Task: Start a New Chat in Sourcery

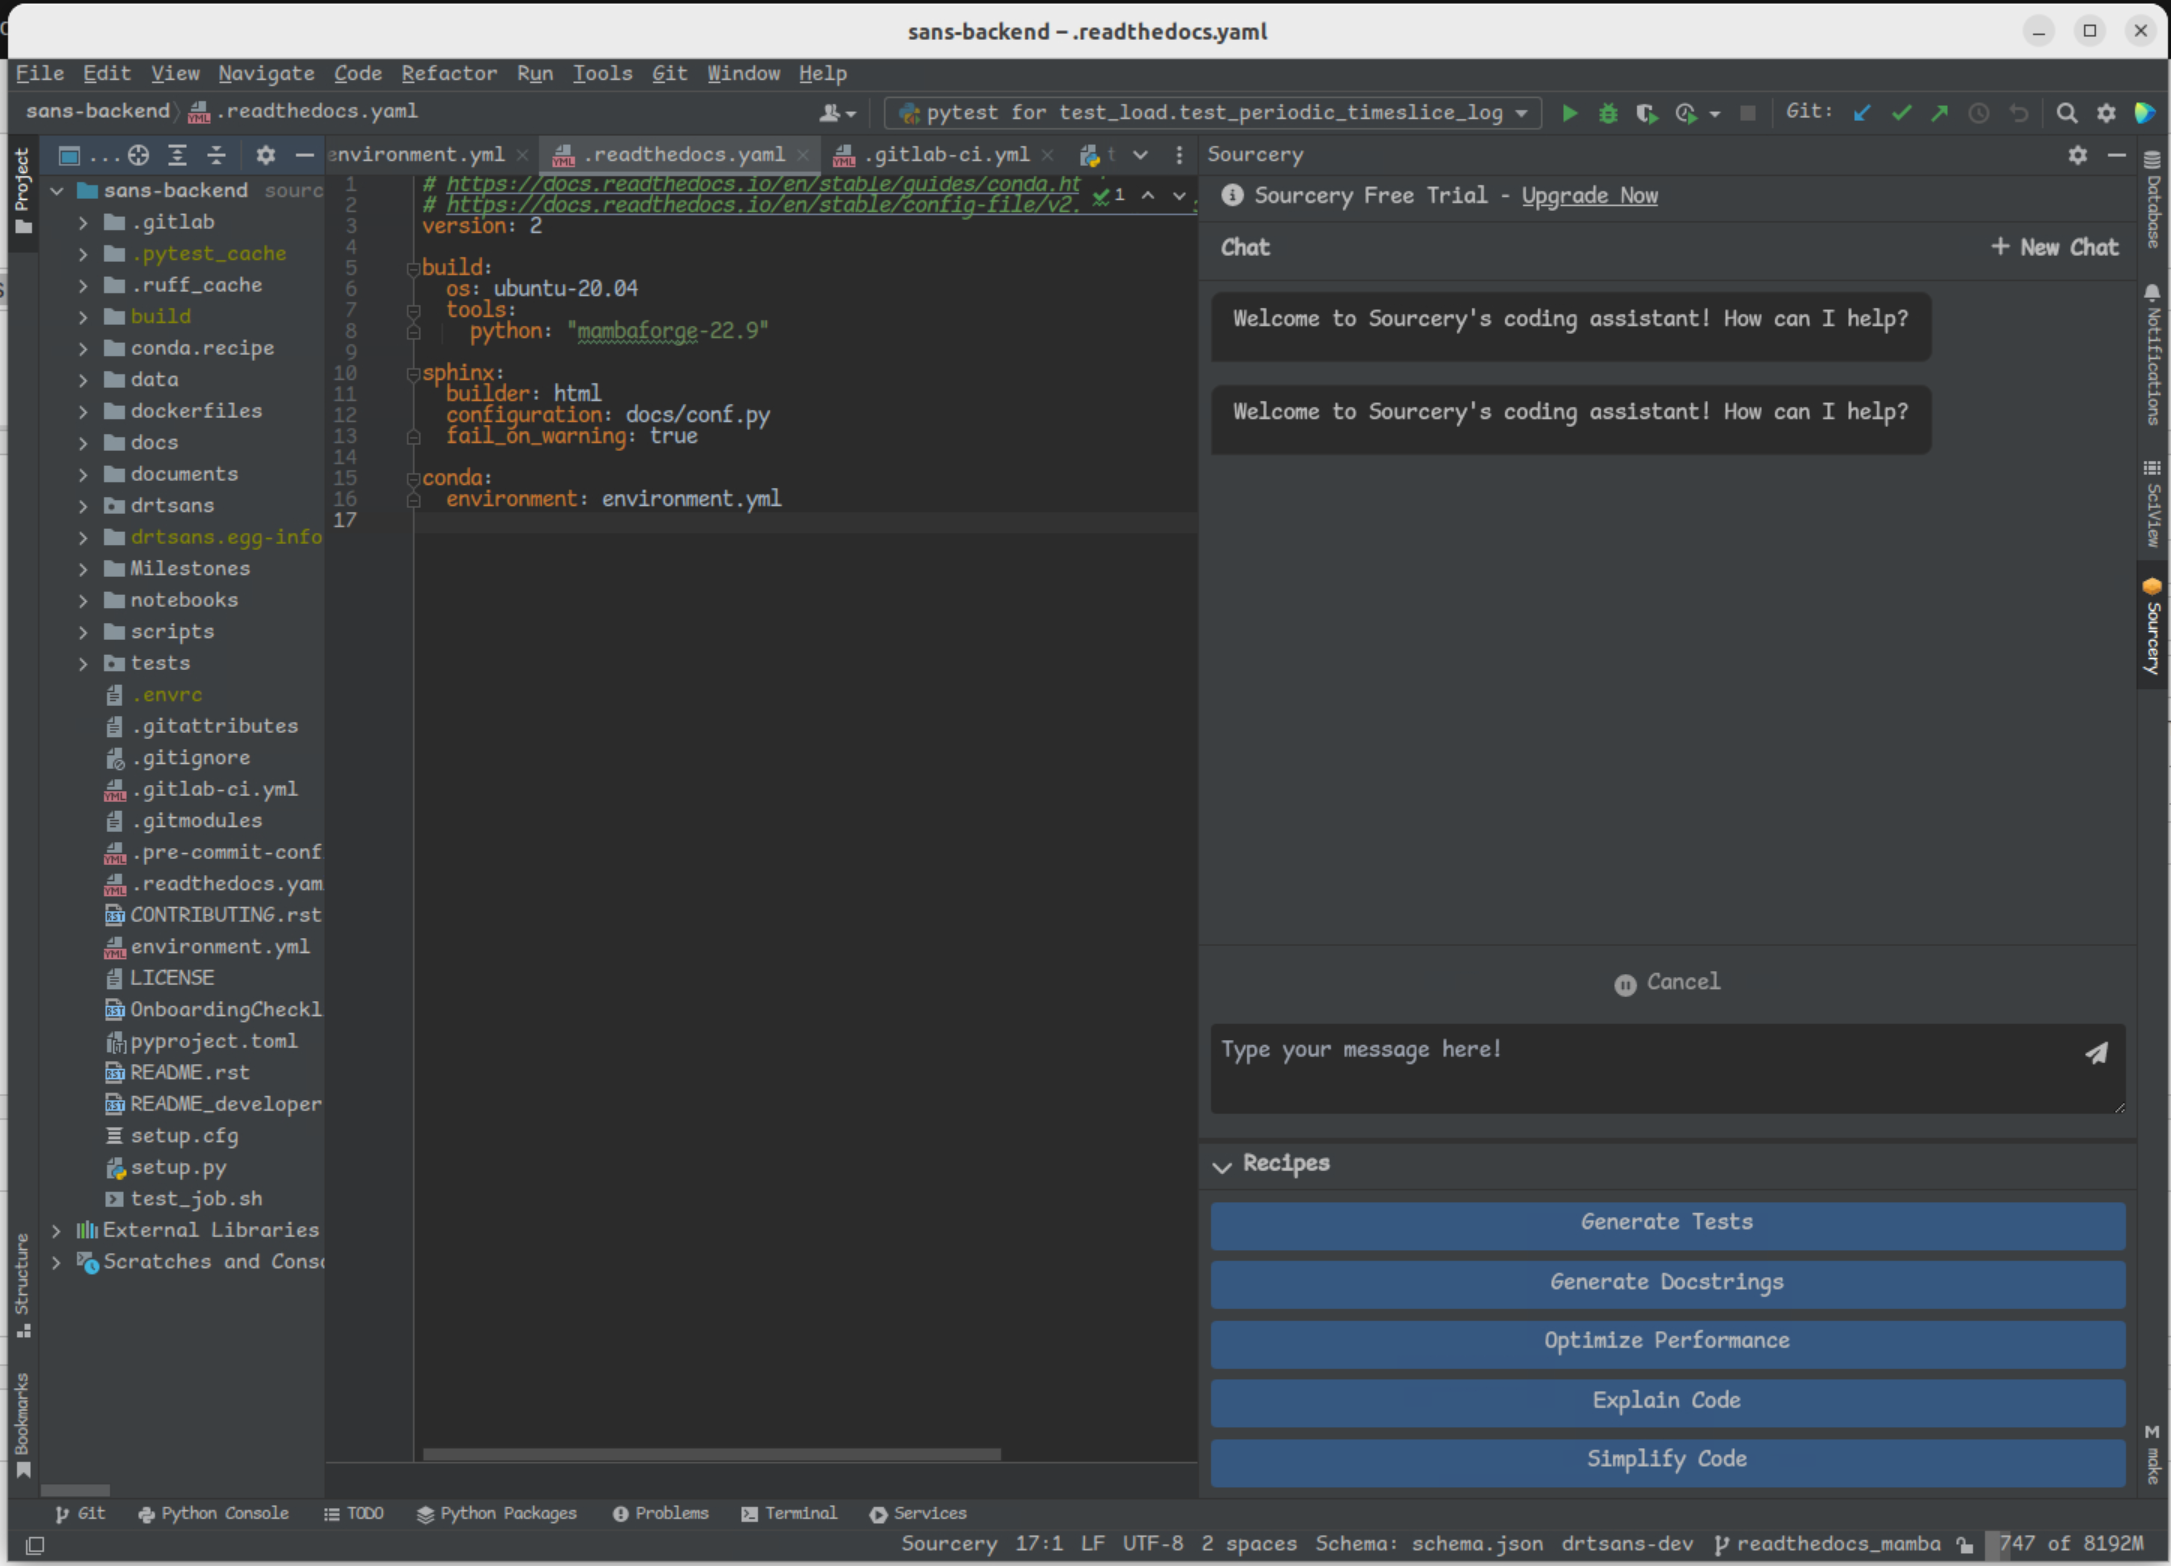Action: pos(2054,247)
